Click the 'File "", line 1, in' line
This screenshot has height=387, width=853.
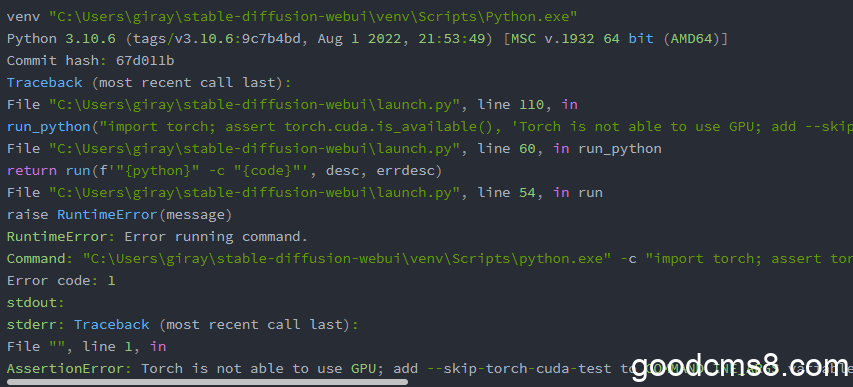click(86, 347)
